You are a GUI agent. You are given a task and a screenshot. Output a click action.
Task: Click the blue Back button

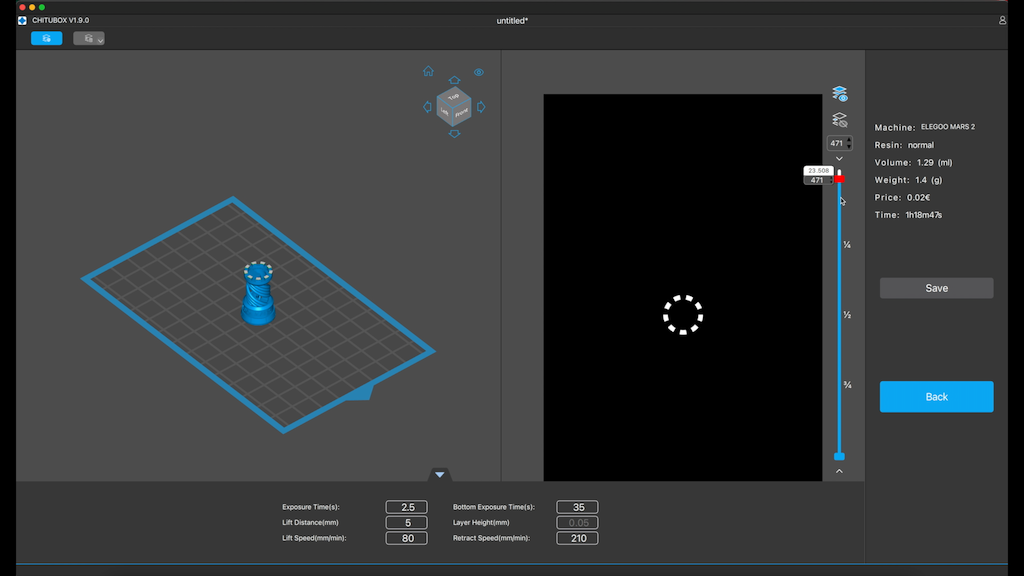[x=936, y=397]
